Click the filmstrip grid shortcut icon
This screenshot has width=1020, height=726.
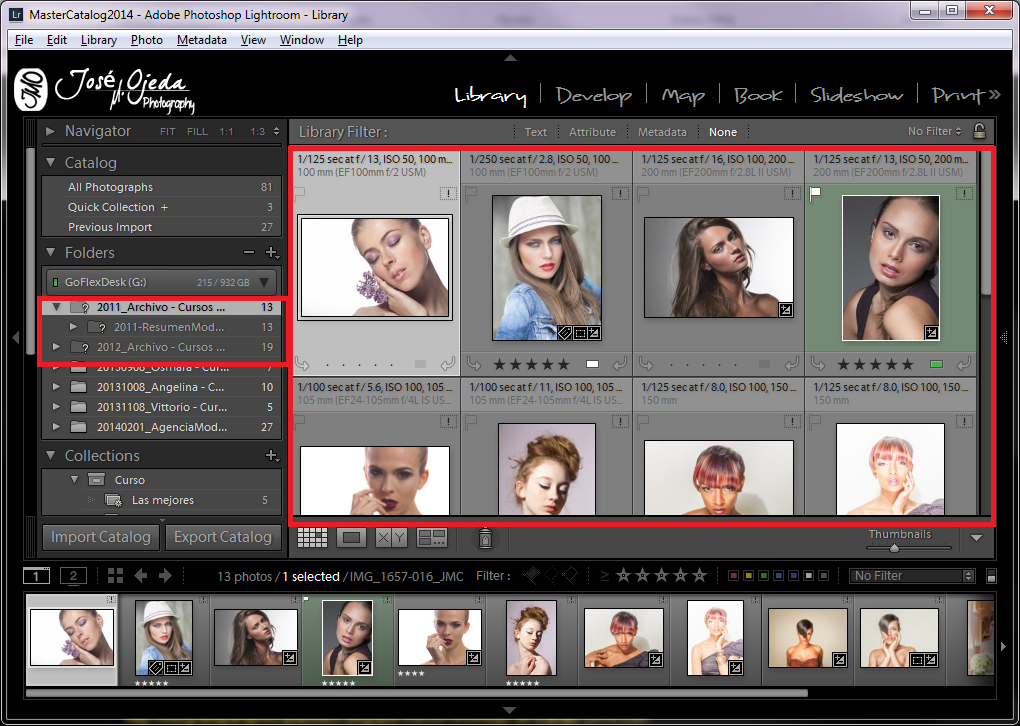pos(116,576)
